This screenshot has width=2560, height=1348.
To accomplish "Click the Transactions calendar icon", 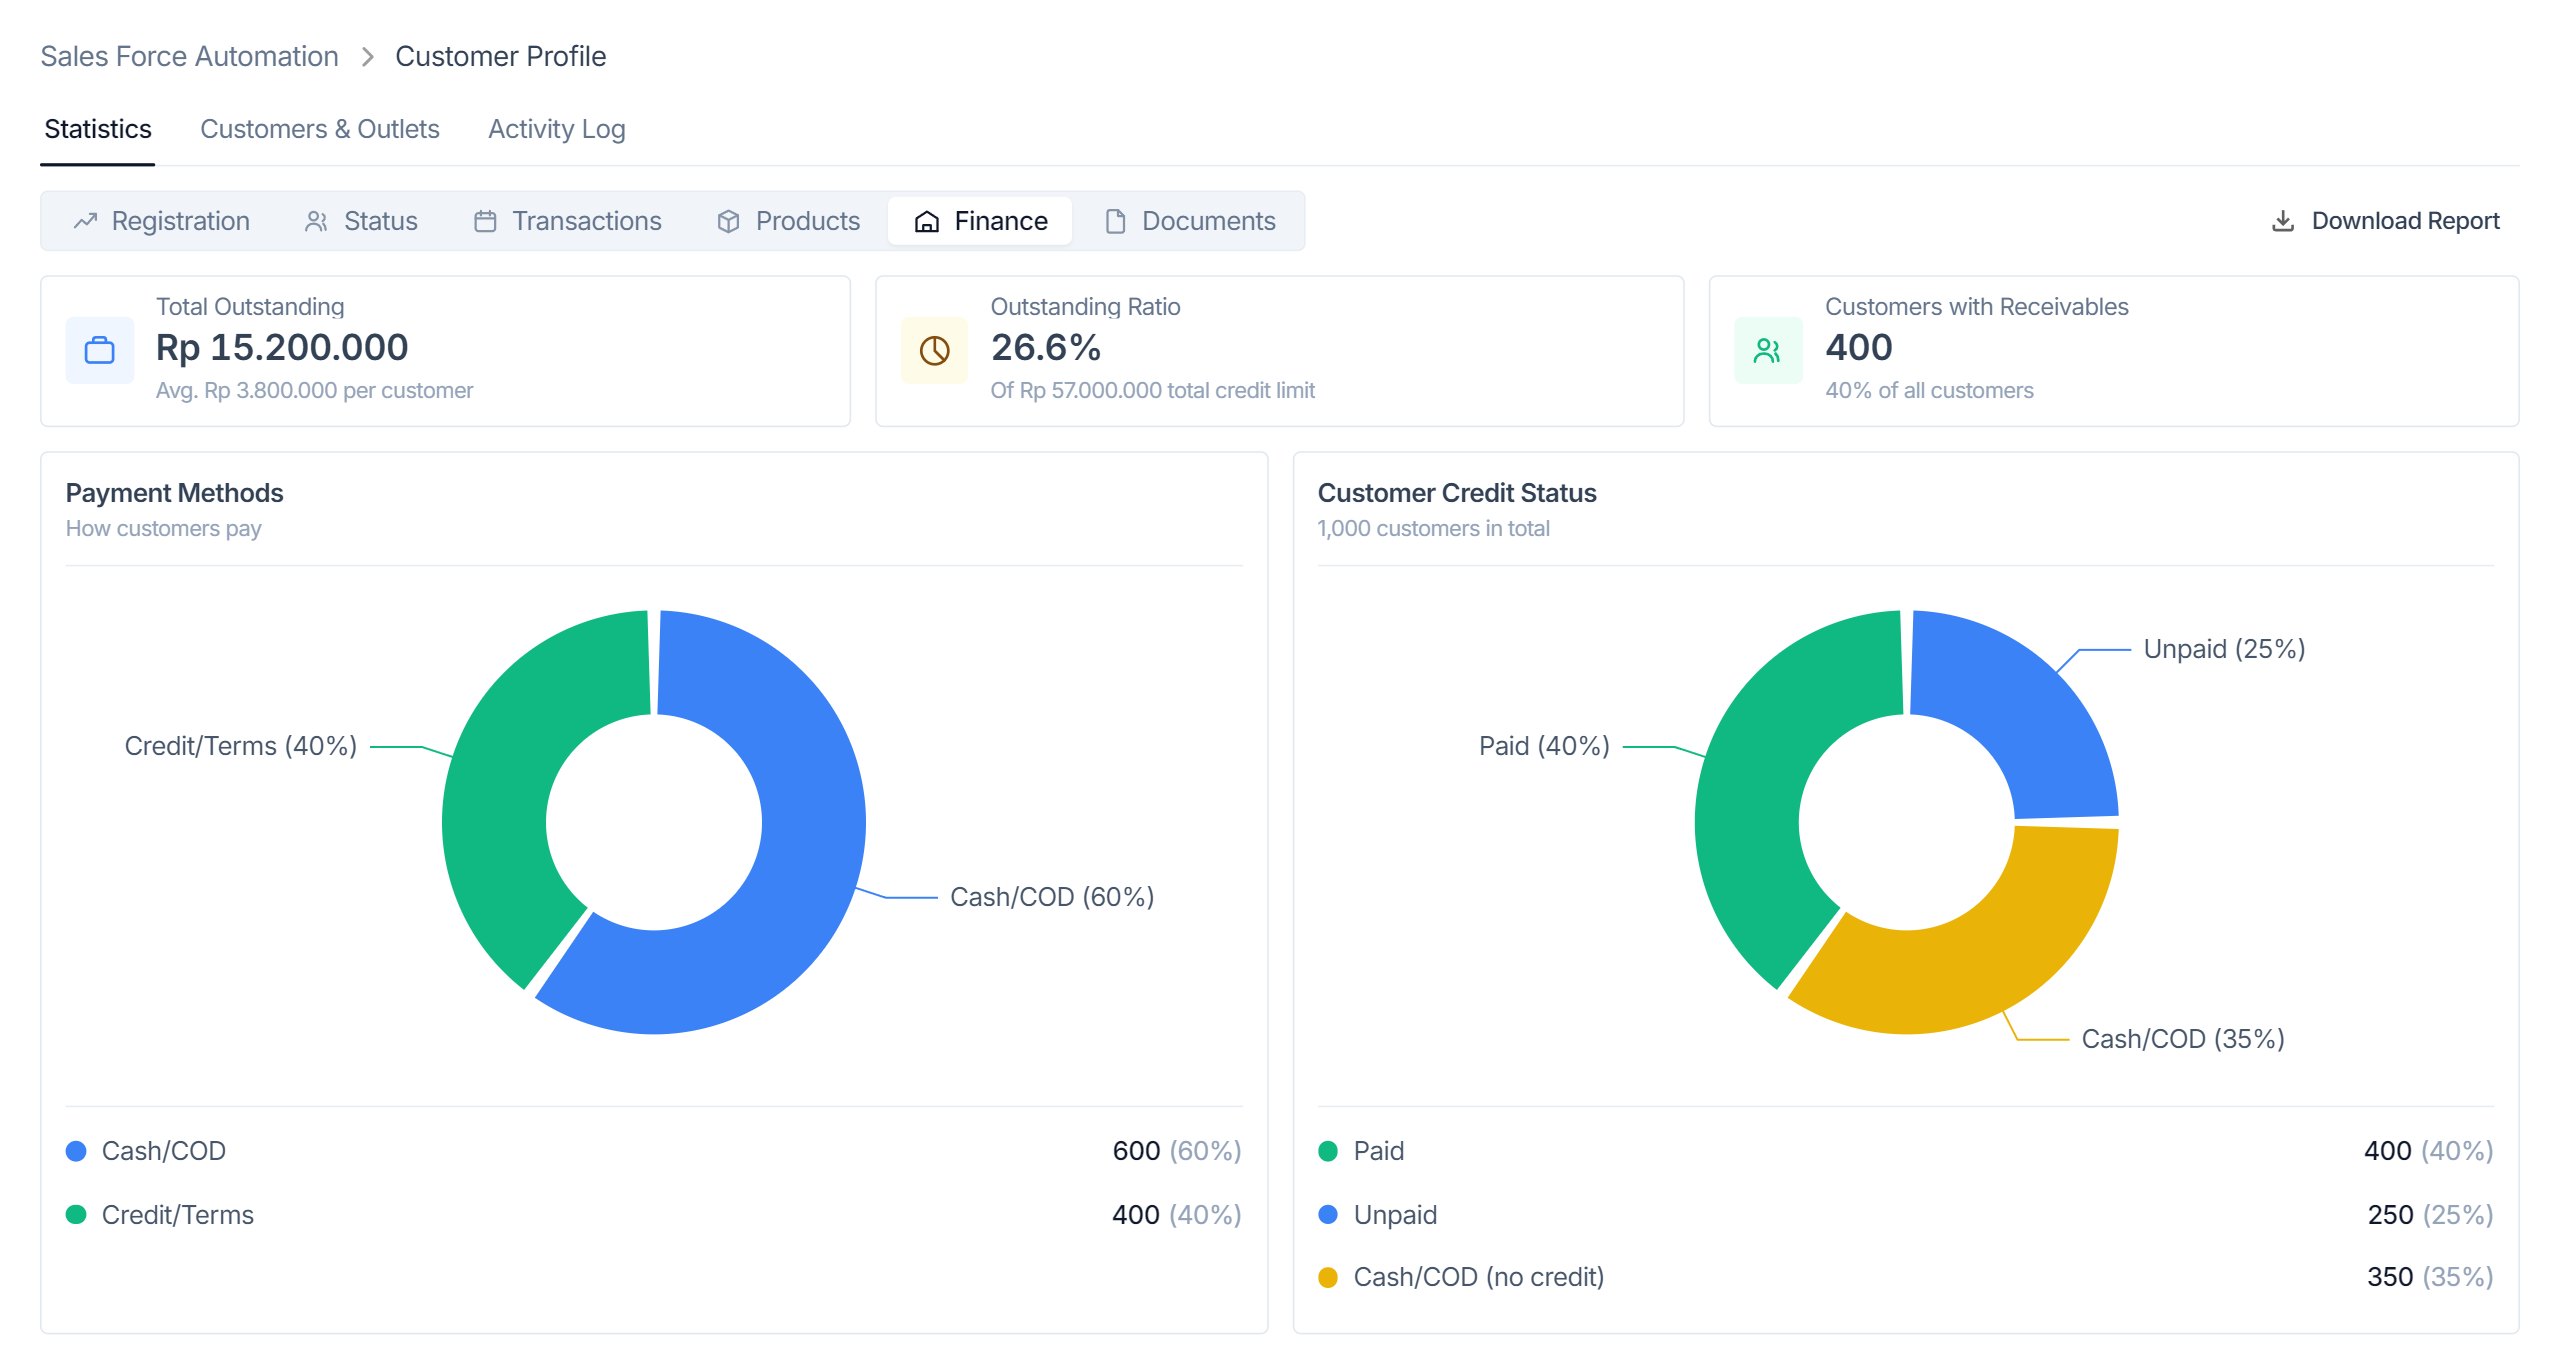I will (485, 221).
